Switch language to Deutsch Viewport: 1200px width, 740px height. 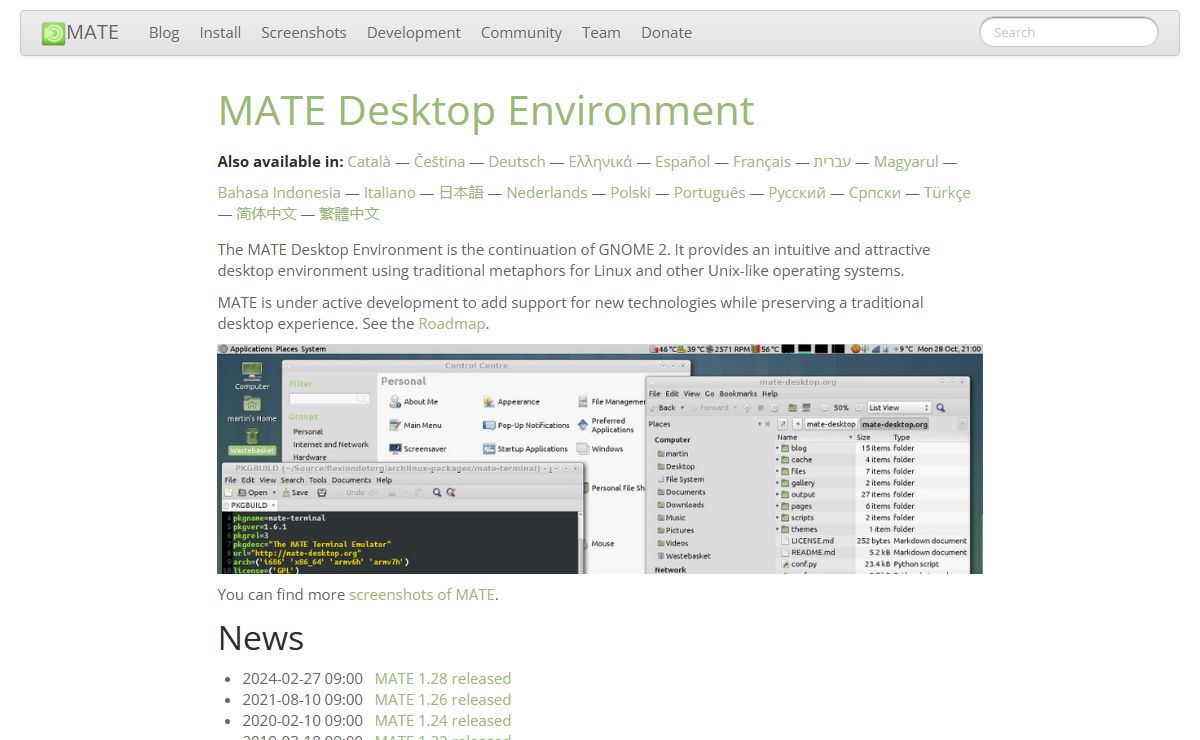(x=517, y=161)
